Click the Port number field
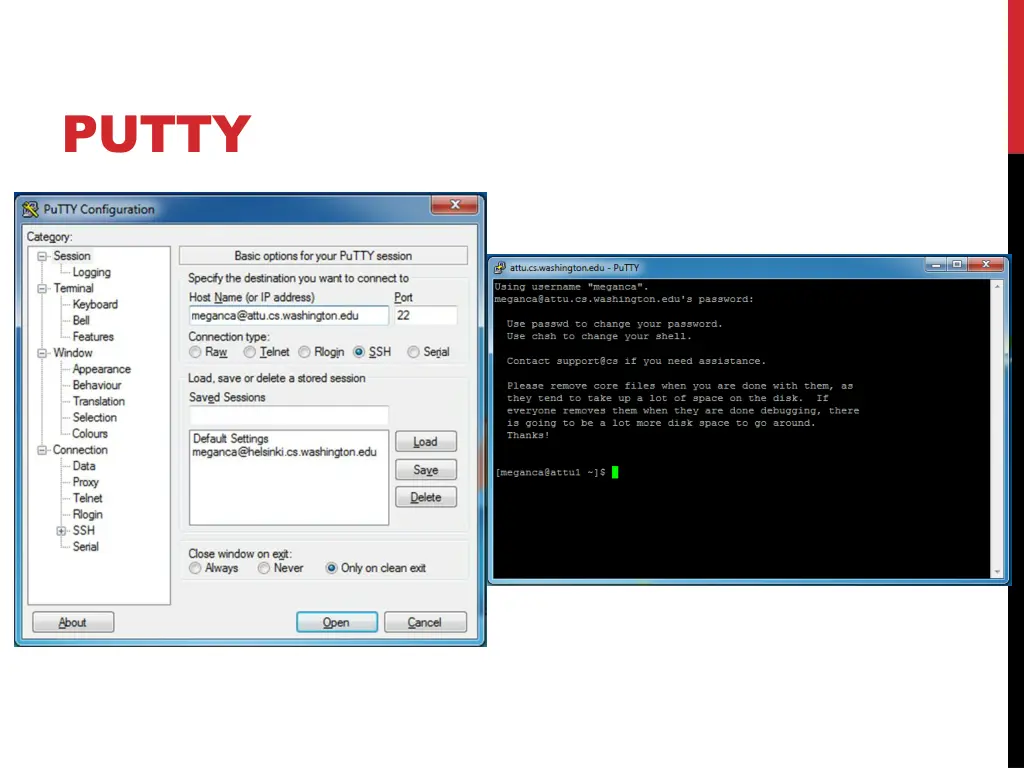 point(426,316)
